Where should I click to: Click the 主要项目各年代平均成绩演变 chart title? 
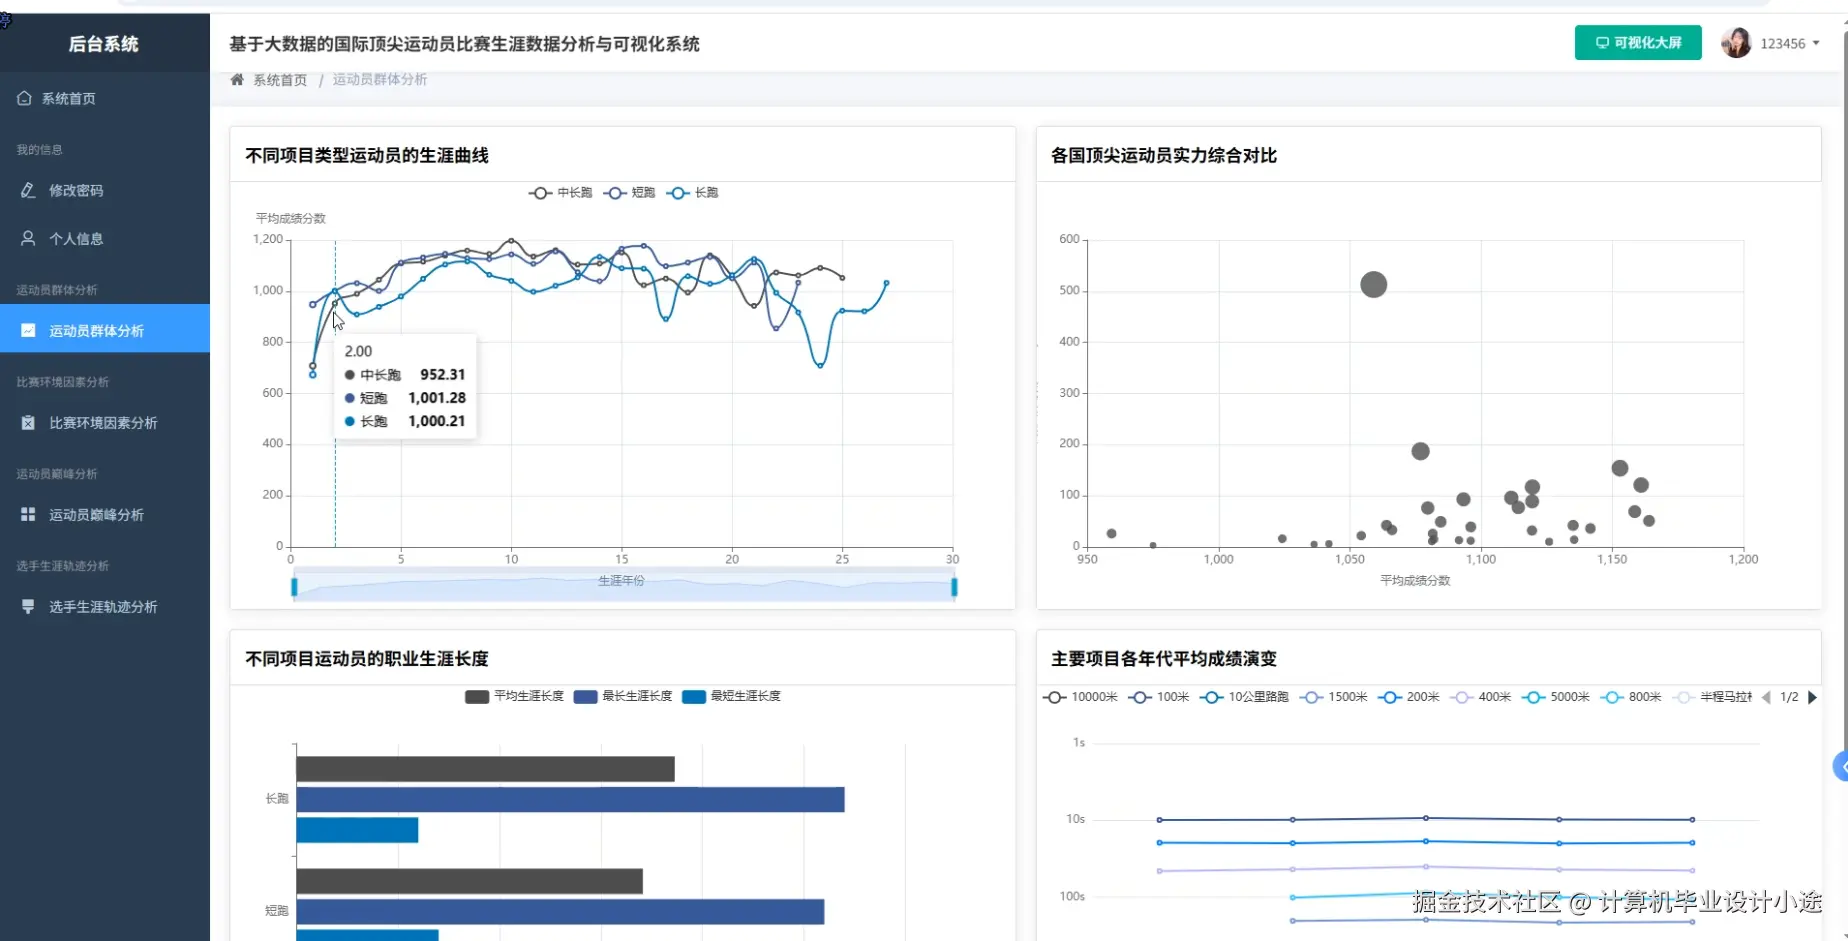[x=1164, y=659]
